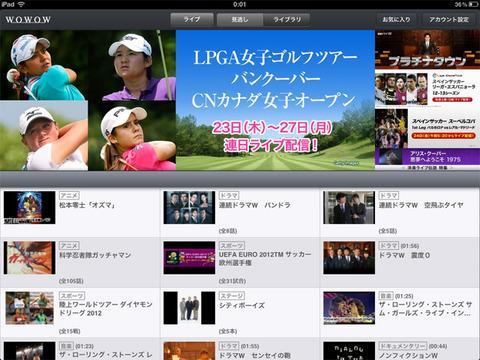Open お気に入り favorites
This screenshot has height=360, width=480.
(396, 19)
